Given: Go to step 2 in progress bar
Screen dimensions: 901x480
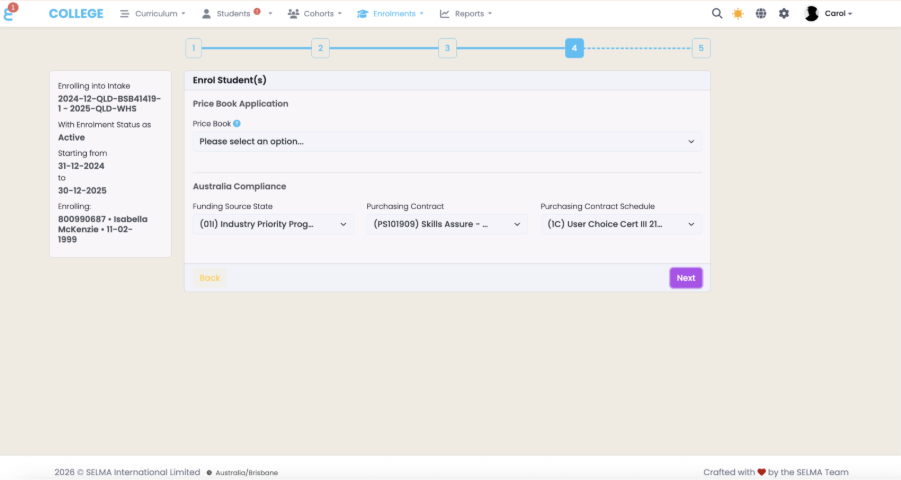Looking at the screenshot, I should pyautogui.click(x=320, y=48).
